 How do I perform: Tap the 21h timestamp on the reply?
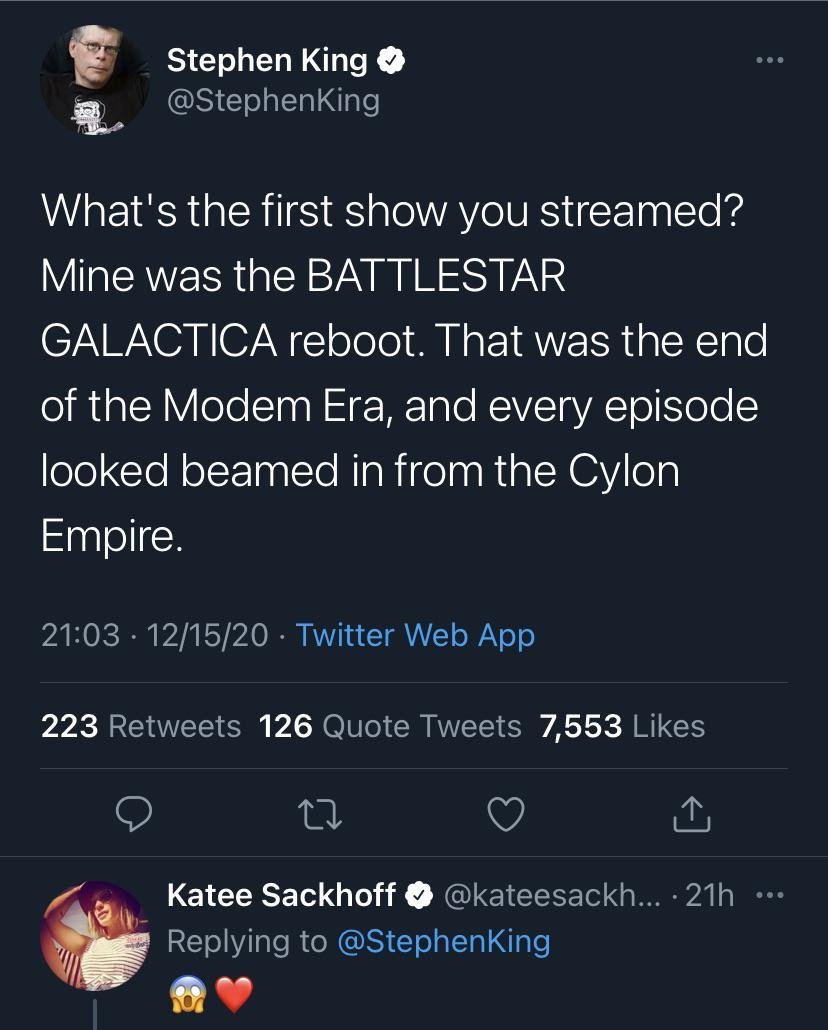712,896
